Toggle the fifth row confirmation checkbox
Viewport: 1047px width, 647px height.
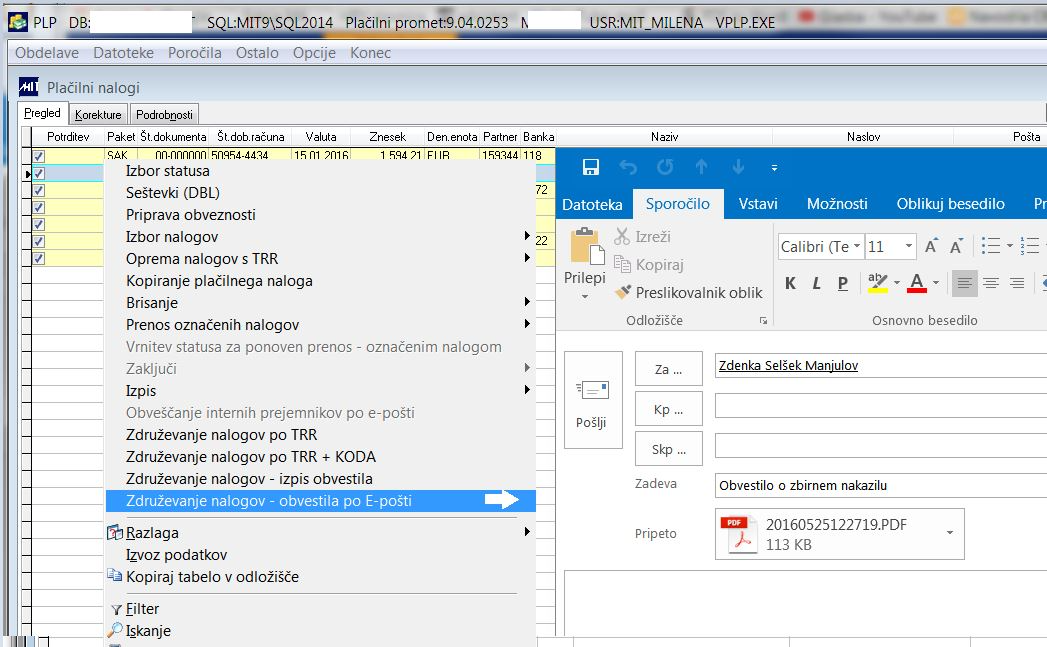39,224
